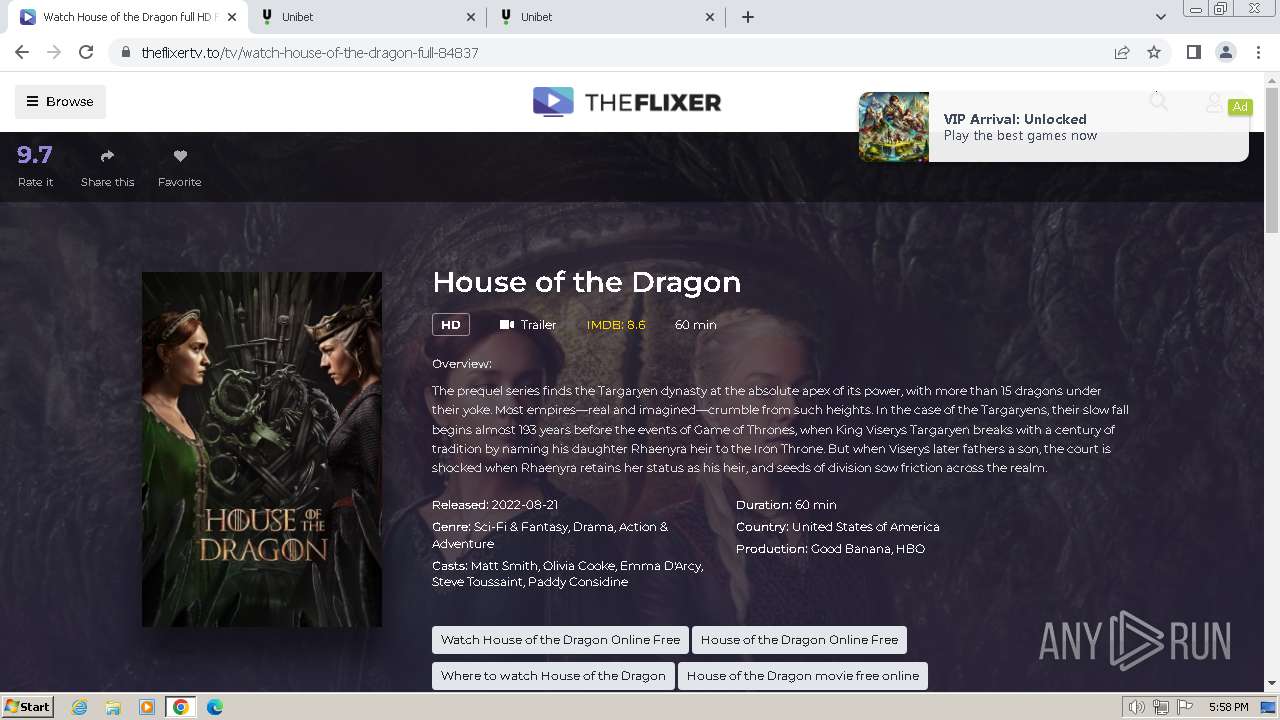Open HBO production link
The image size is (1280, 720).
(x=911, y=548)
